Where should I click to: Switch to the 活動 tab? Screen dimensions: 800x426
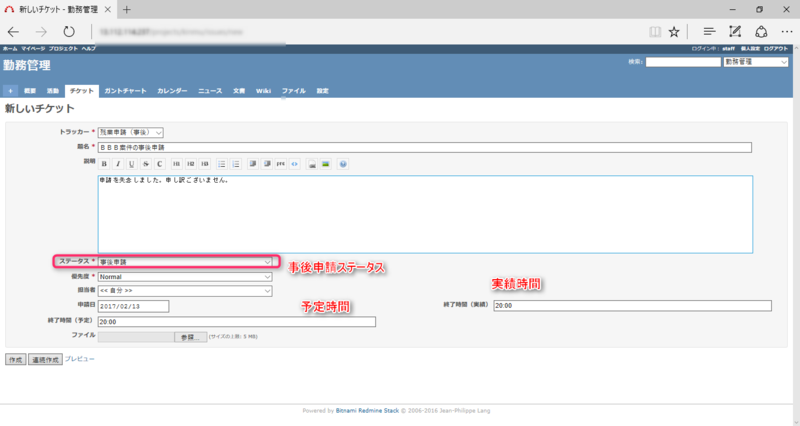[x=53, y=91]
